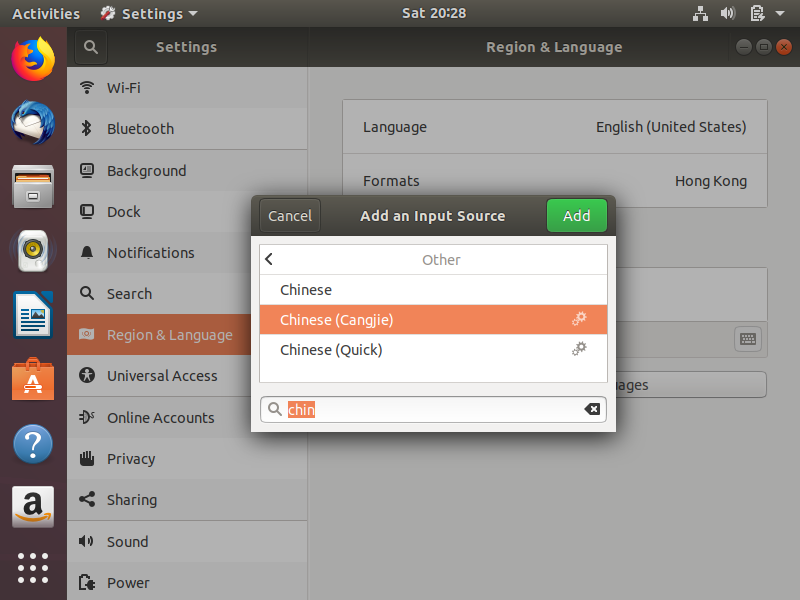Viewport: 800px width, 600px height.
Task: Click the Bluetooth symbol in sidebar
Action: pos(87,128)
